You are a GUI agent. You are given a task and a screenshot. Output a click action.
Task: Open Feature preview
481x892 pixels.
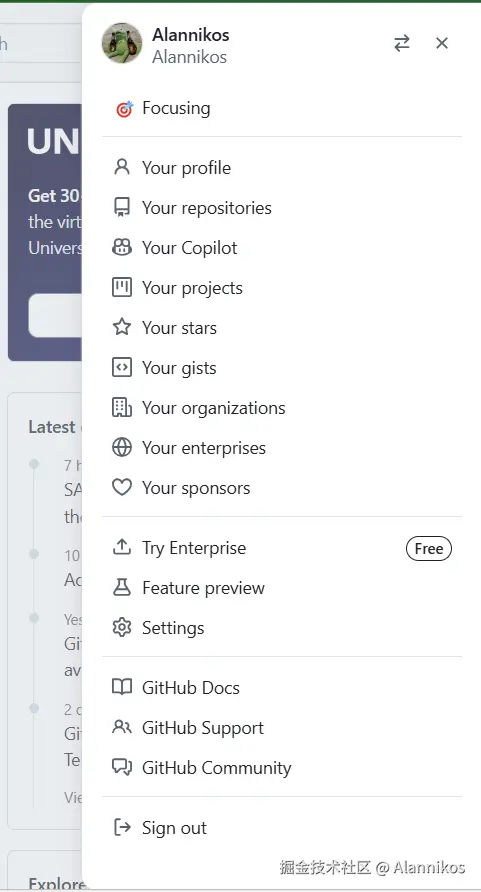tap(282, 588)
